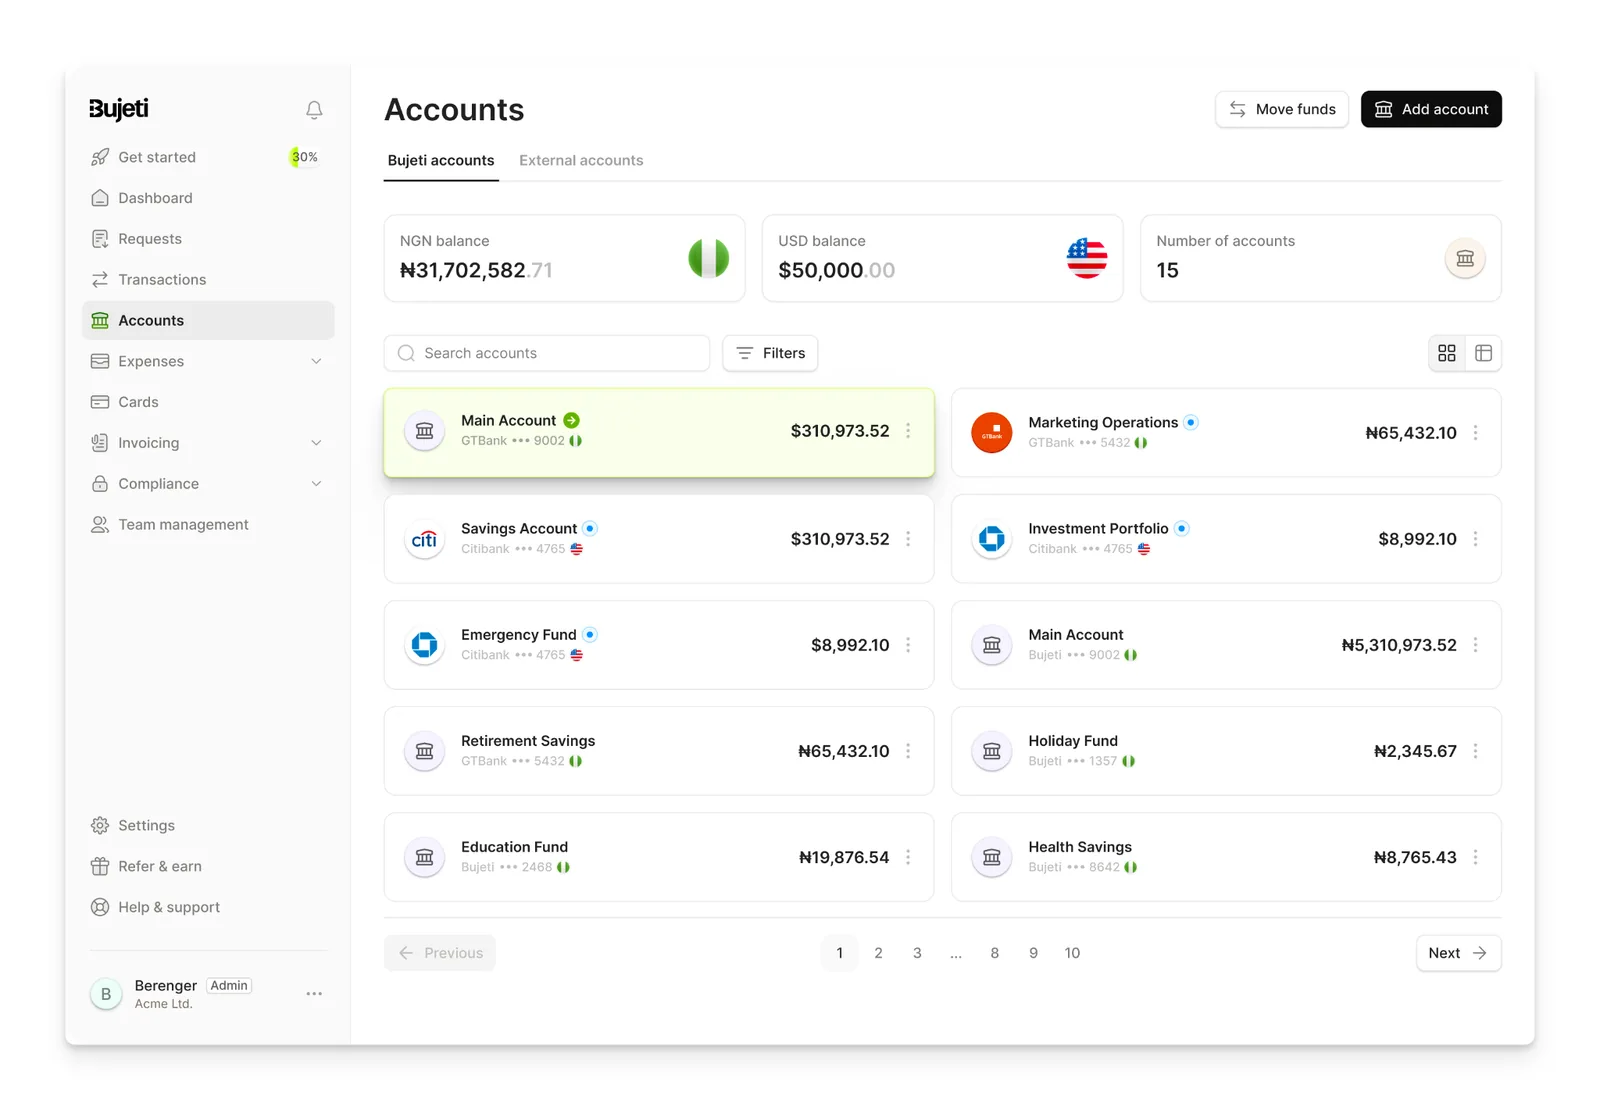Open Settings gear in sidebar
This screenshot has height=1110, width=1600.
[100, 826]
